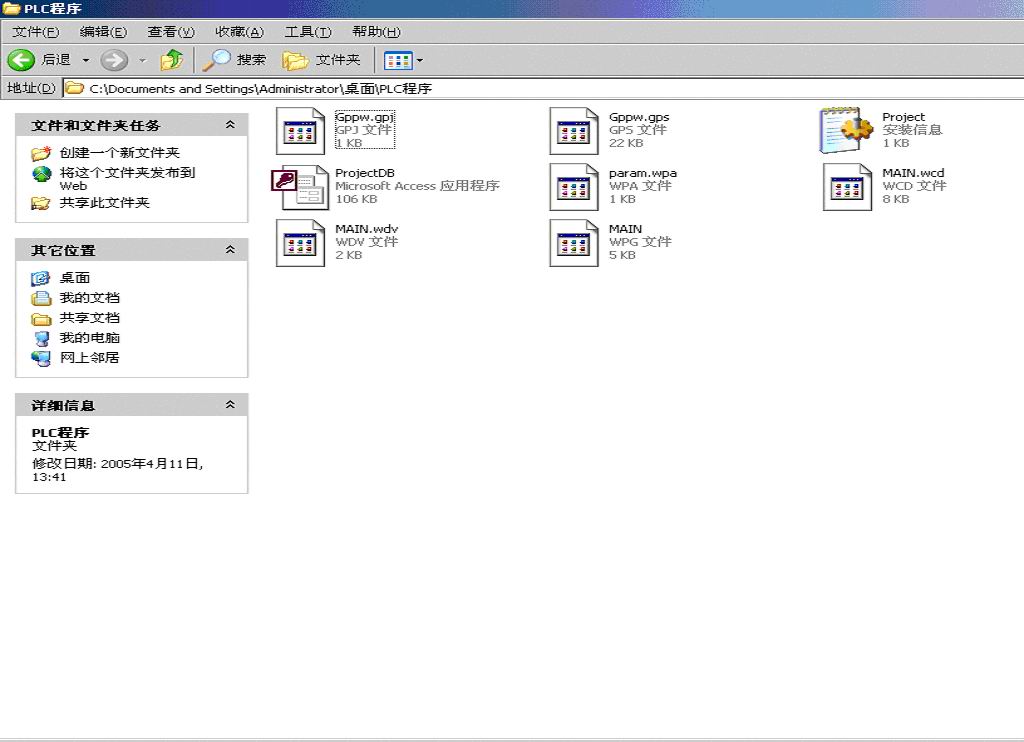Select the Gppw.gps file icon
This screenshot has height=742, width=1024.
pyautogui.click(x=574, y=131)
